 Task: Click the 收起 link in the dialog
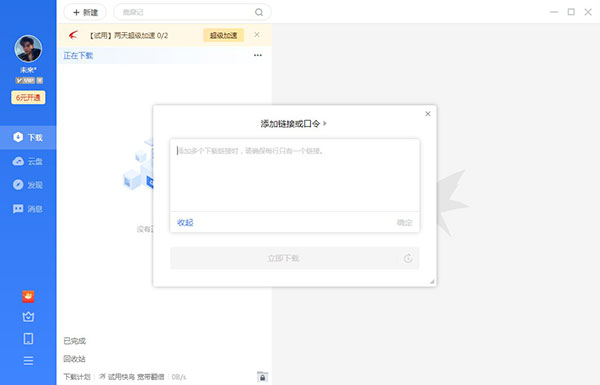click(x=185, y=222)
